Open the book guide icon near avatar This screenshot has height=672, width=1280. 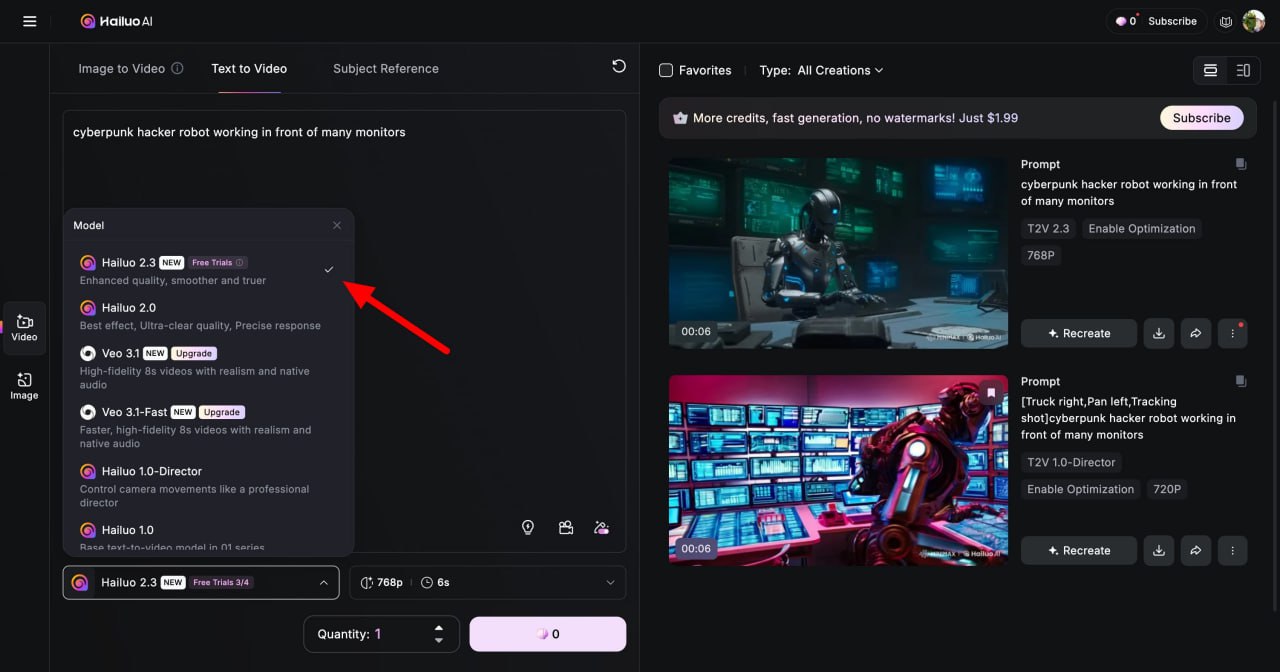[1226, 21]
